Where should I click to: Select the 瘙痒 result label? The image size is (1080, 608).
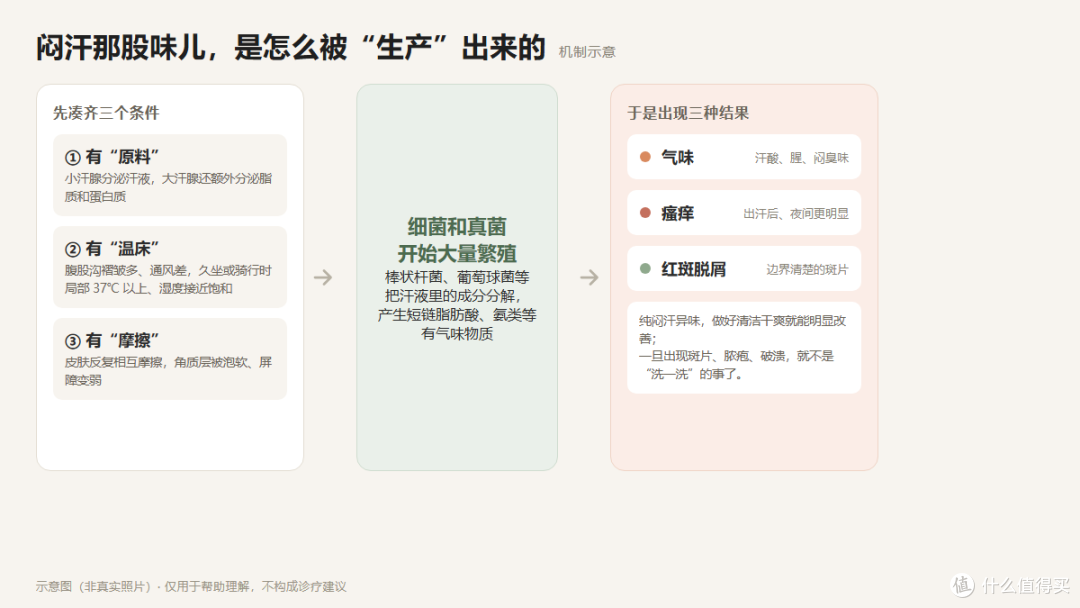click(678, 213)
